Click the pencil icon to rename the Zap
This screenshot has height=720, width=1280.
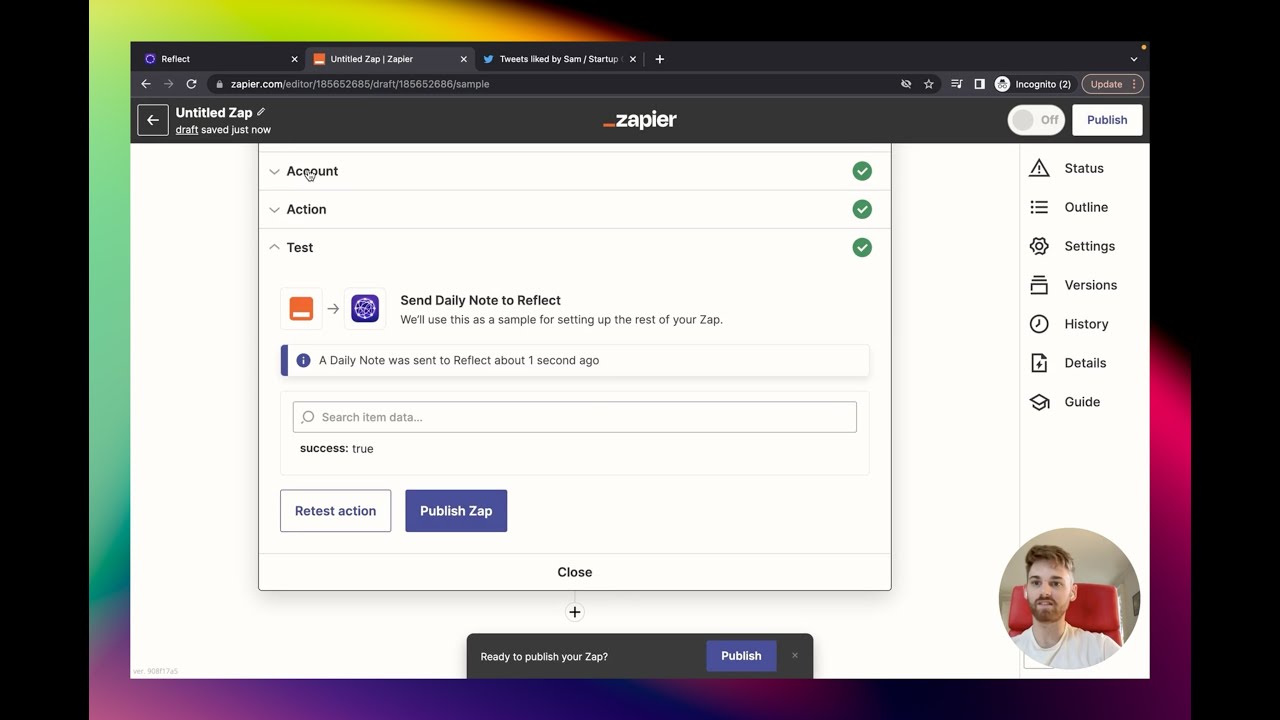(261, 112)
